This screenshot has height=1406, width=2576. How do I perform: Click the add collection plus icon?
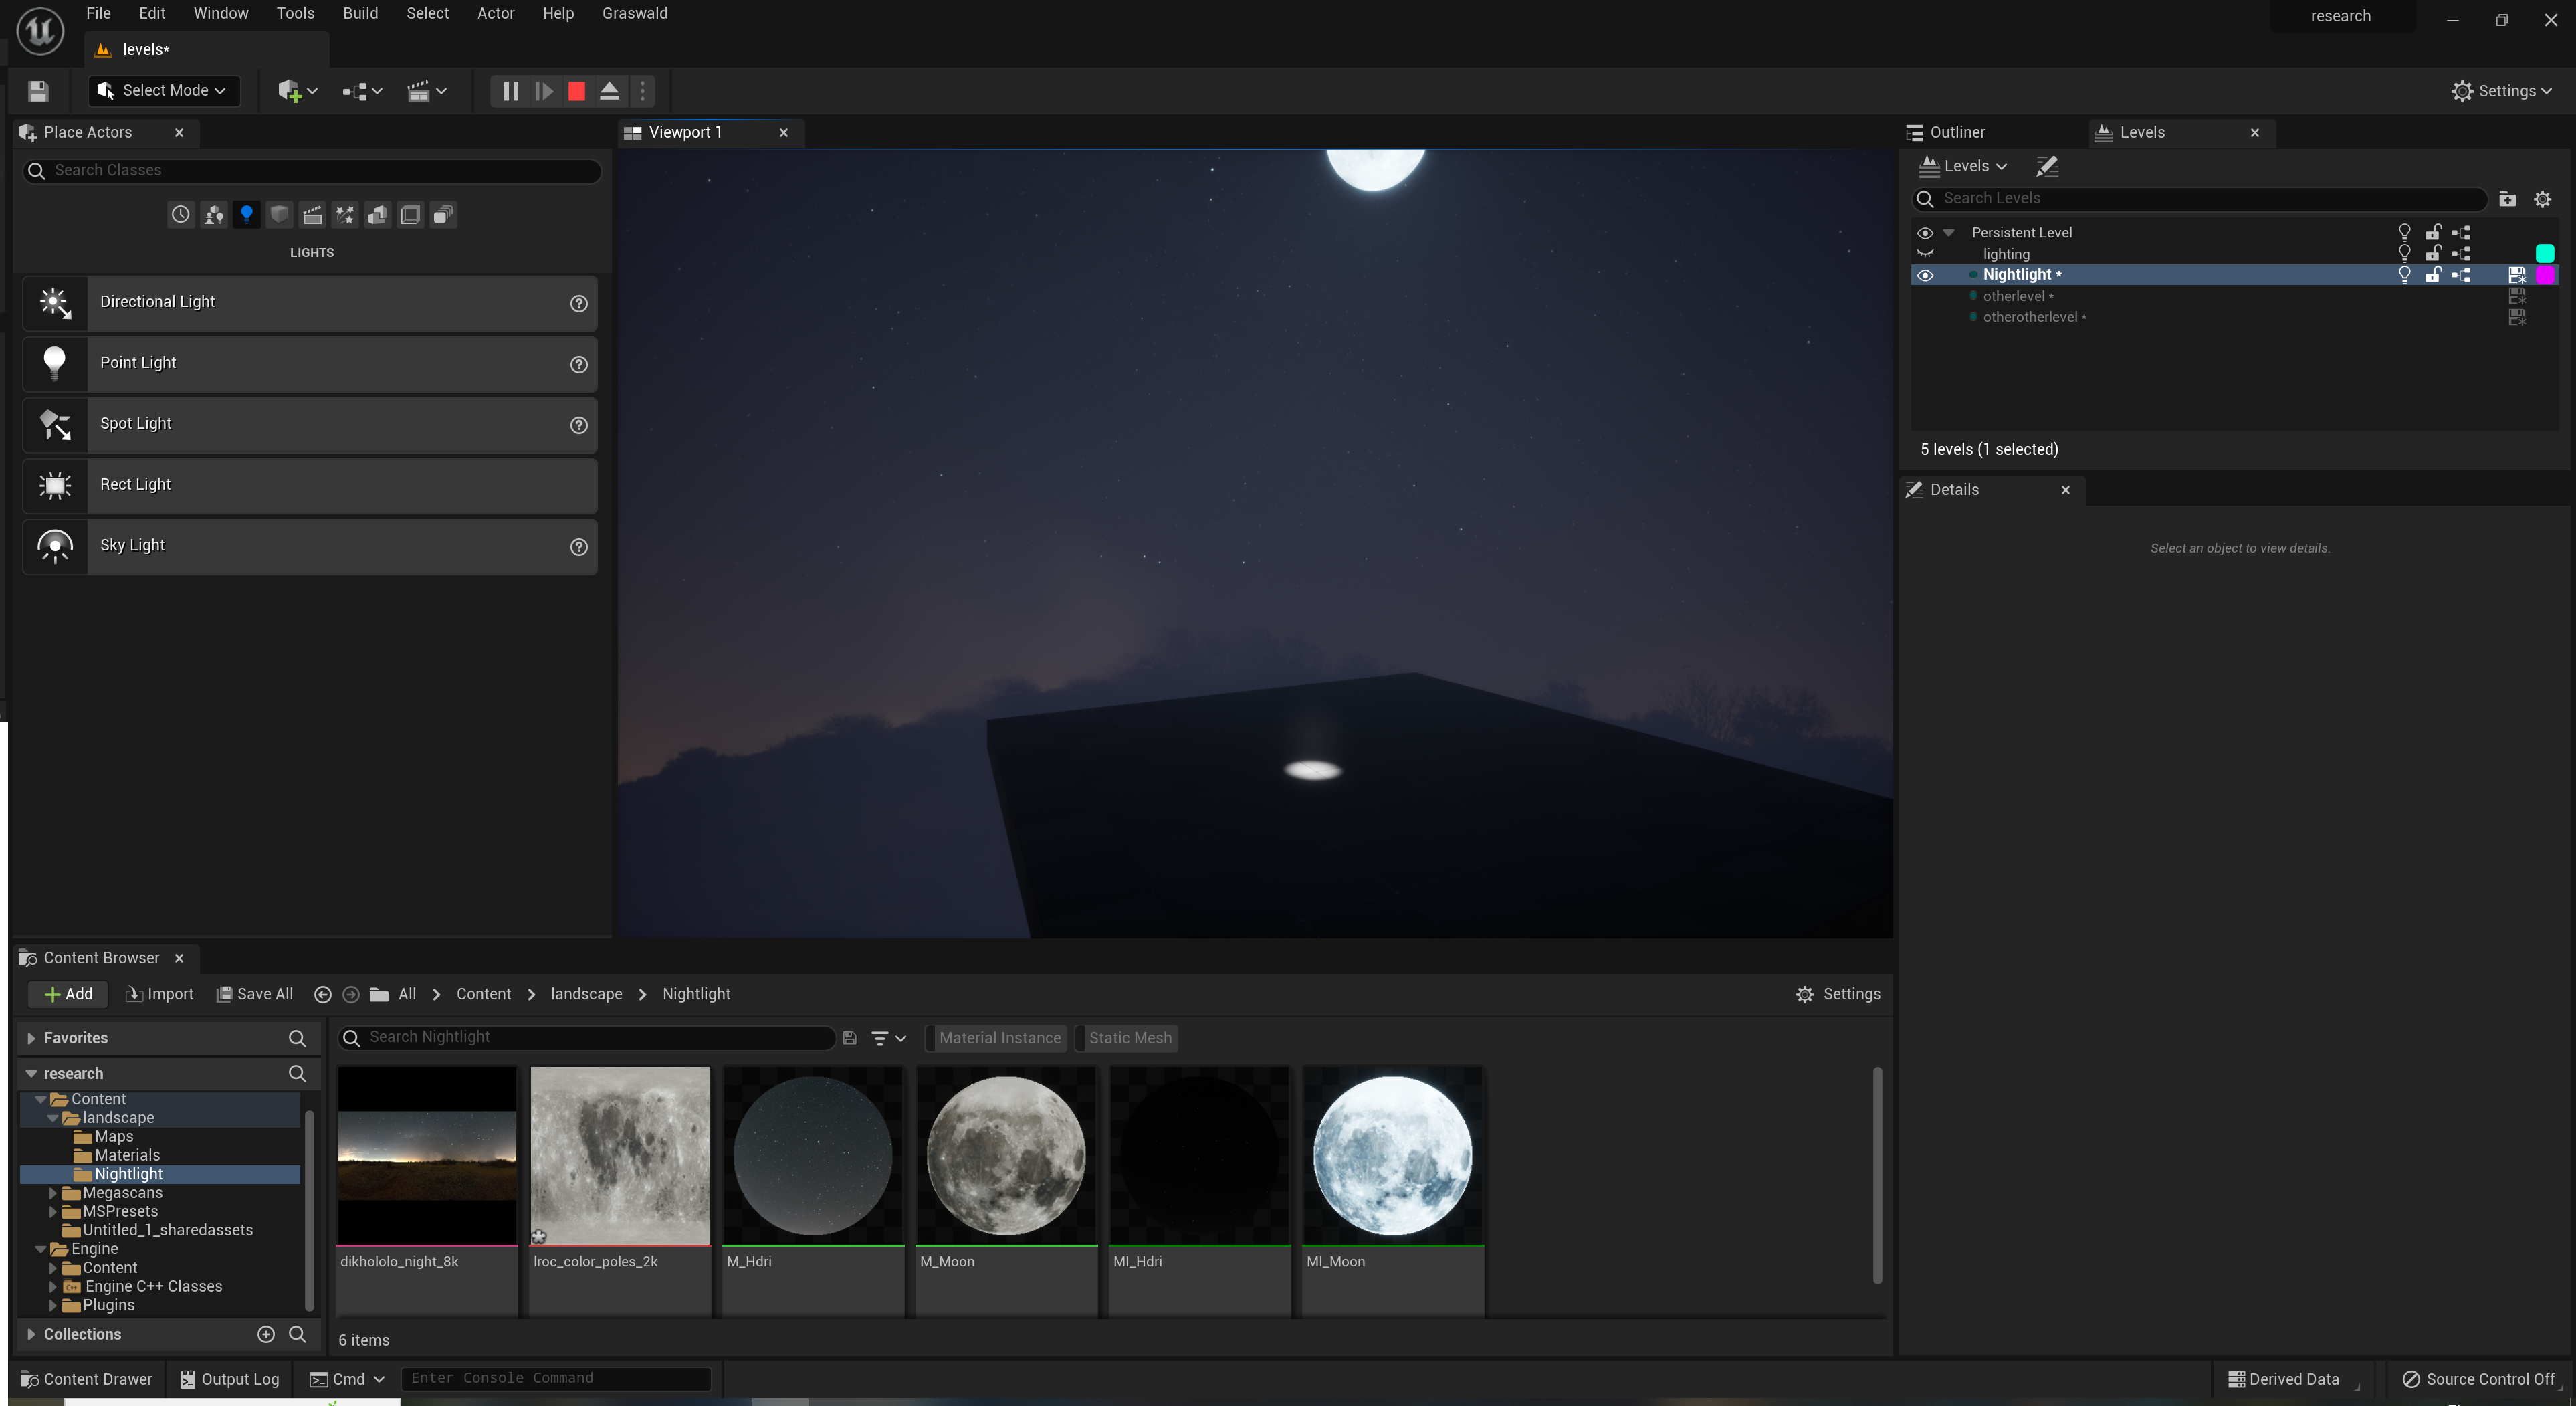tap(266, 1334)
